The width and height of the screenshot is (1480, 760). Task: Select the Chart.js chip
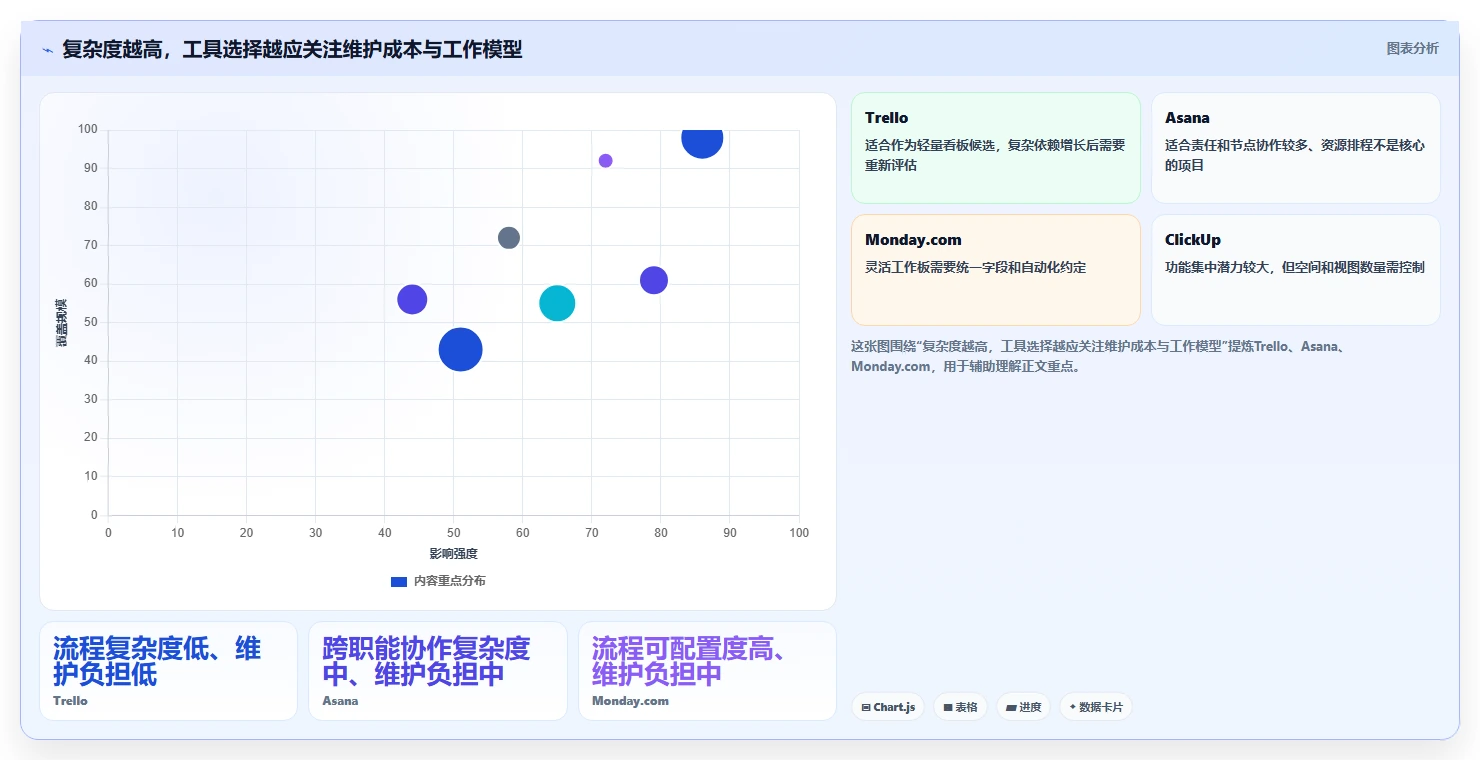point(888,707)
